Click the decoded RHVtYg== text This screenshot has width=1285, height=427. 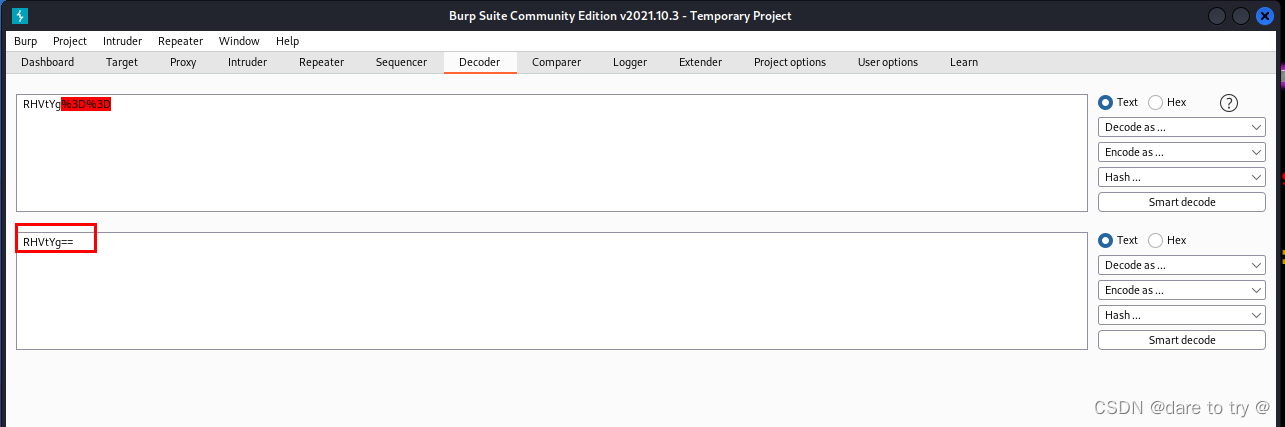[48, 242]
